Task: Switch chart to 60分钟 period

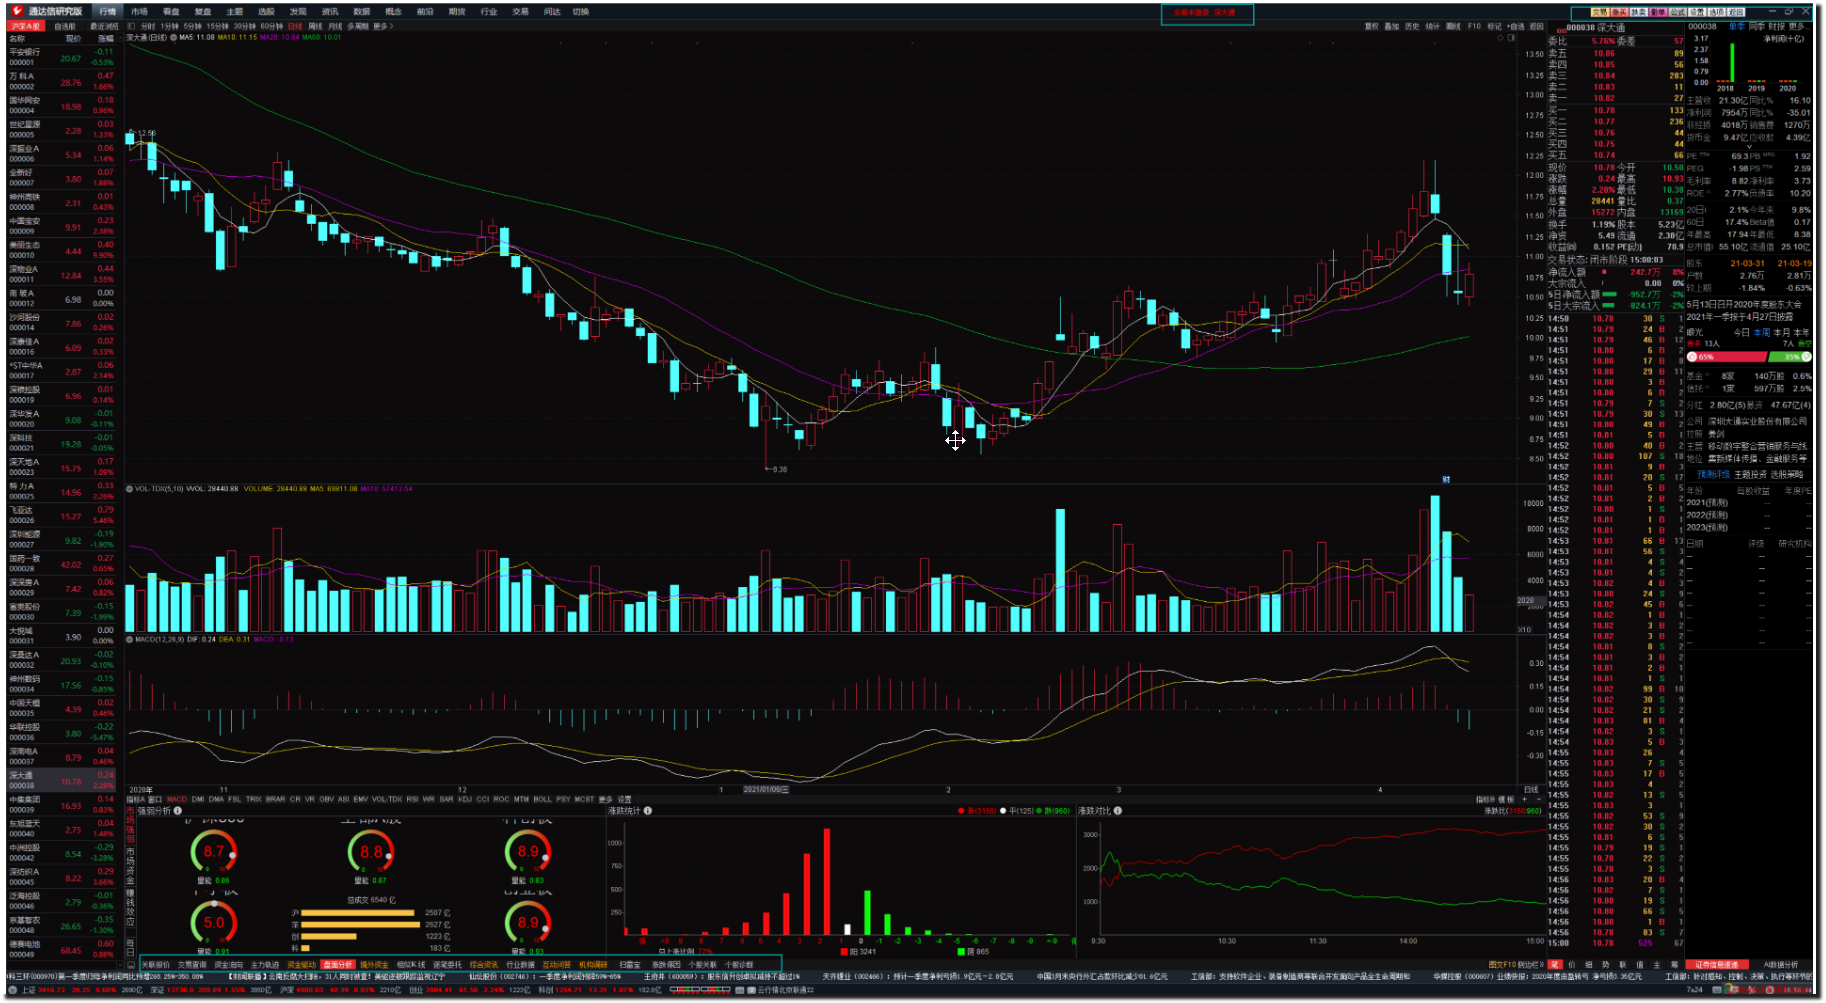Action: point(271,26)
